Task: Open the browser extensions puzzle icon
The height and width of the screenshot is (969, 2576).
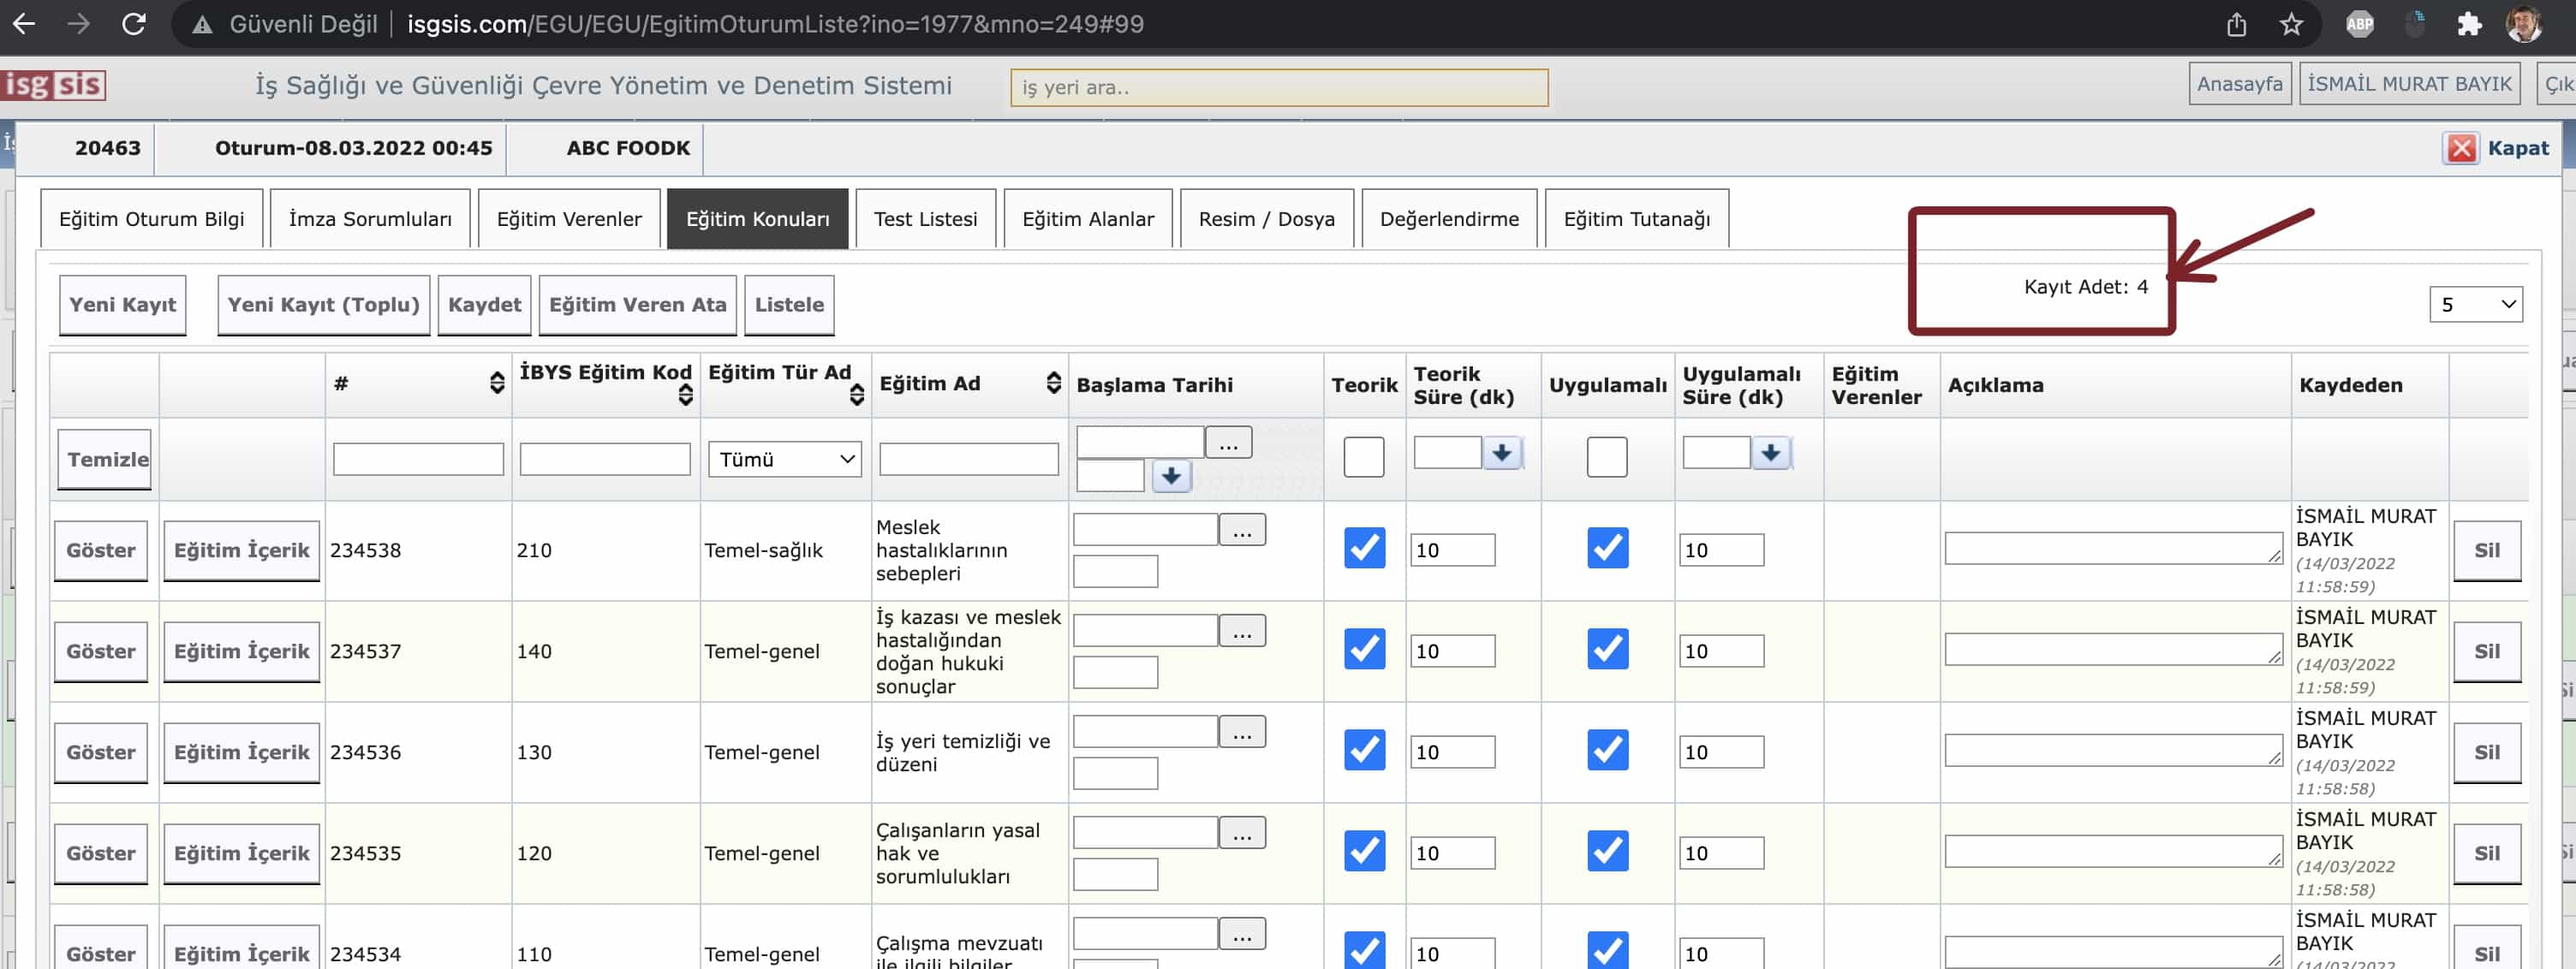Action: (2469, 24)
